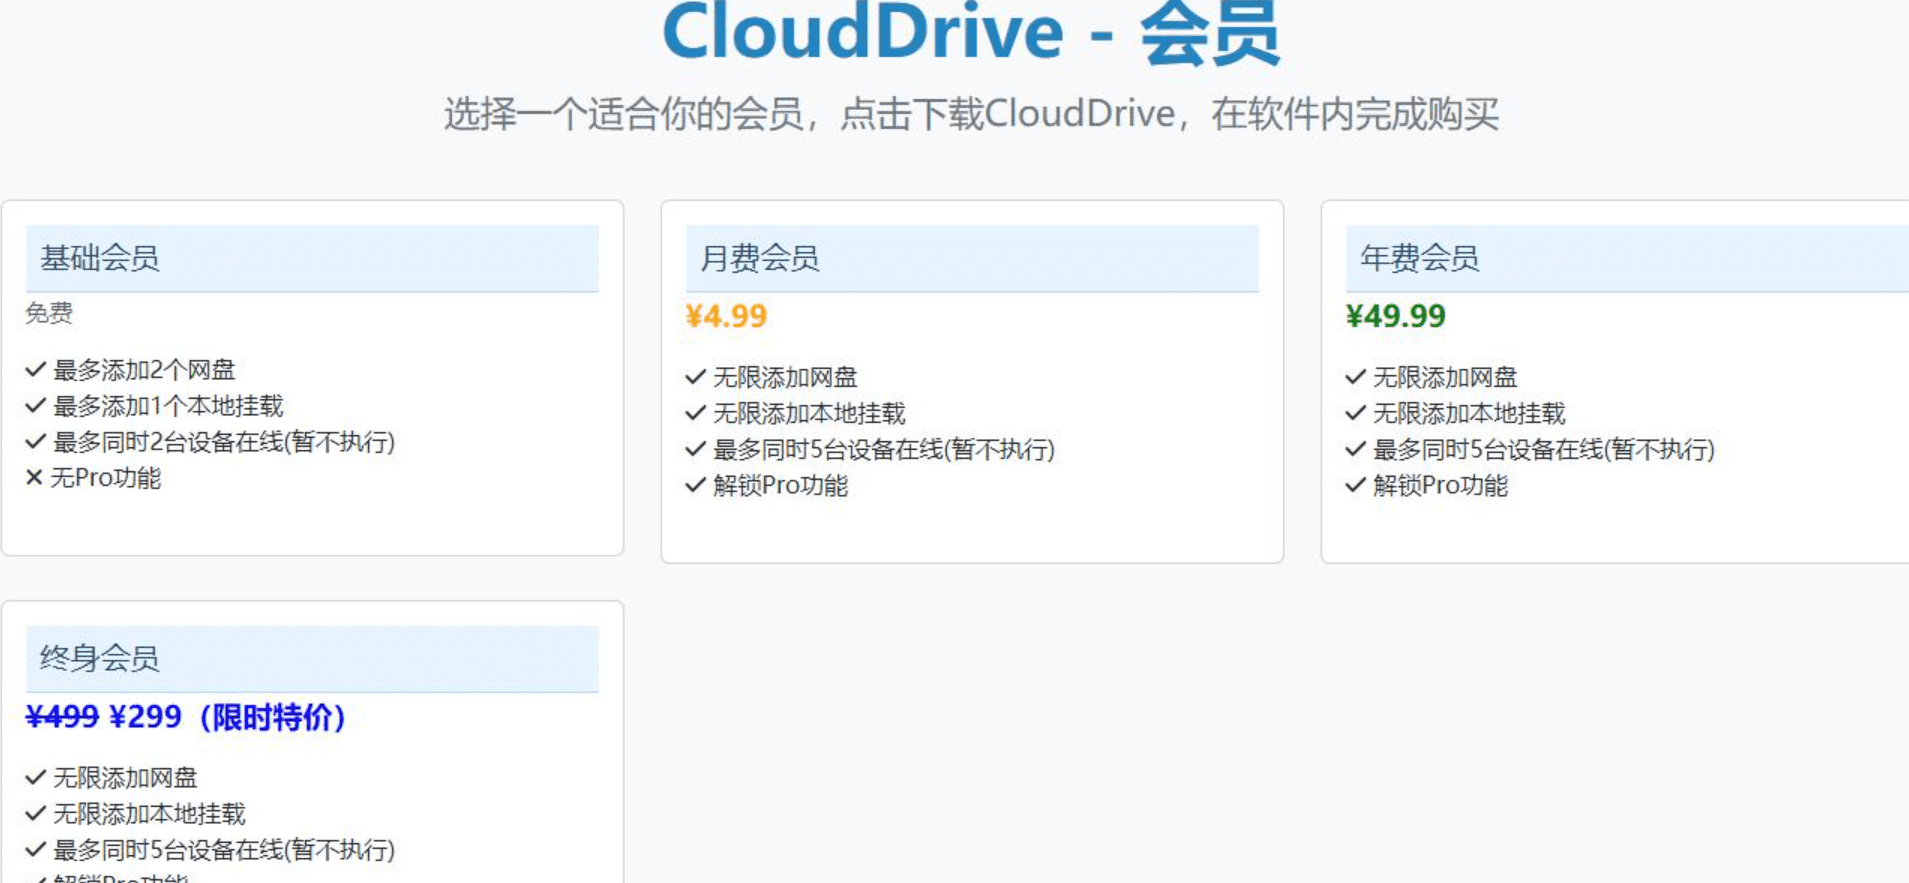This screenshot has width=1909, height=883.
Task: Click the 免费 price label
Action: click(49, 314)
